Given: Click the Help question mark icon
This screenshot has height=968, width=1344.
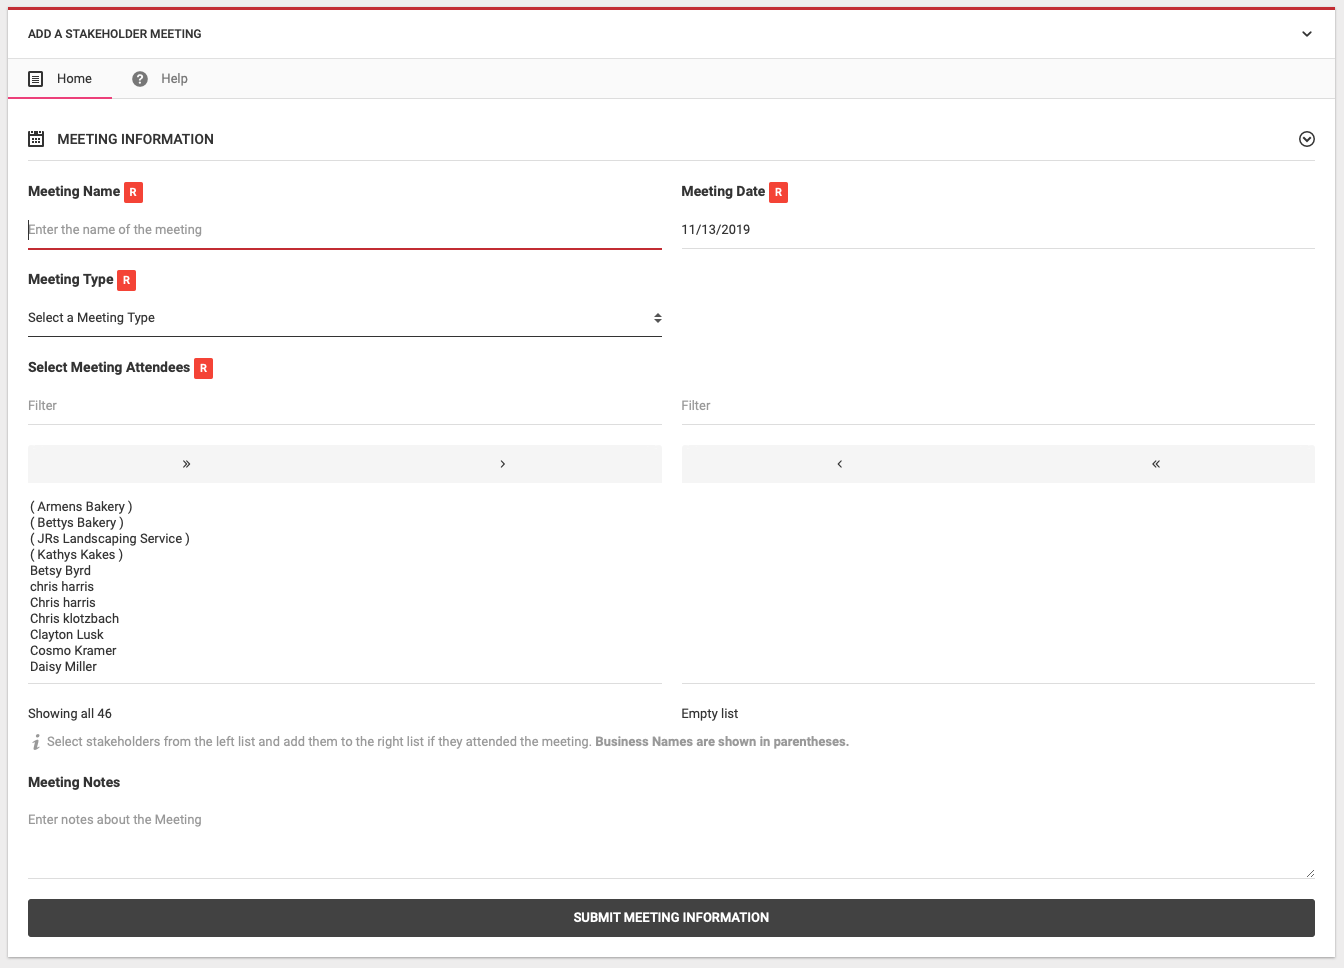Looking at the screenshot, I should [x=140, y=79].
